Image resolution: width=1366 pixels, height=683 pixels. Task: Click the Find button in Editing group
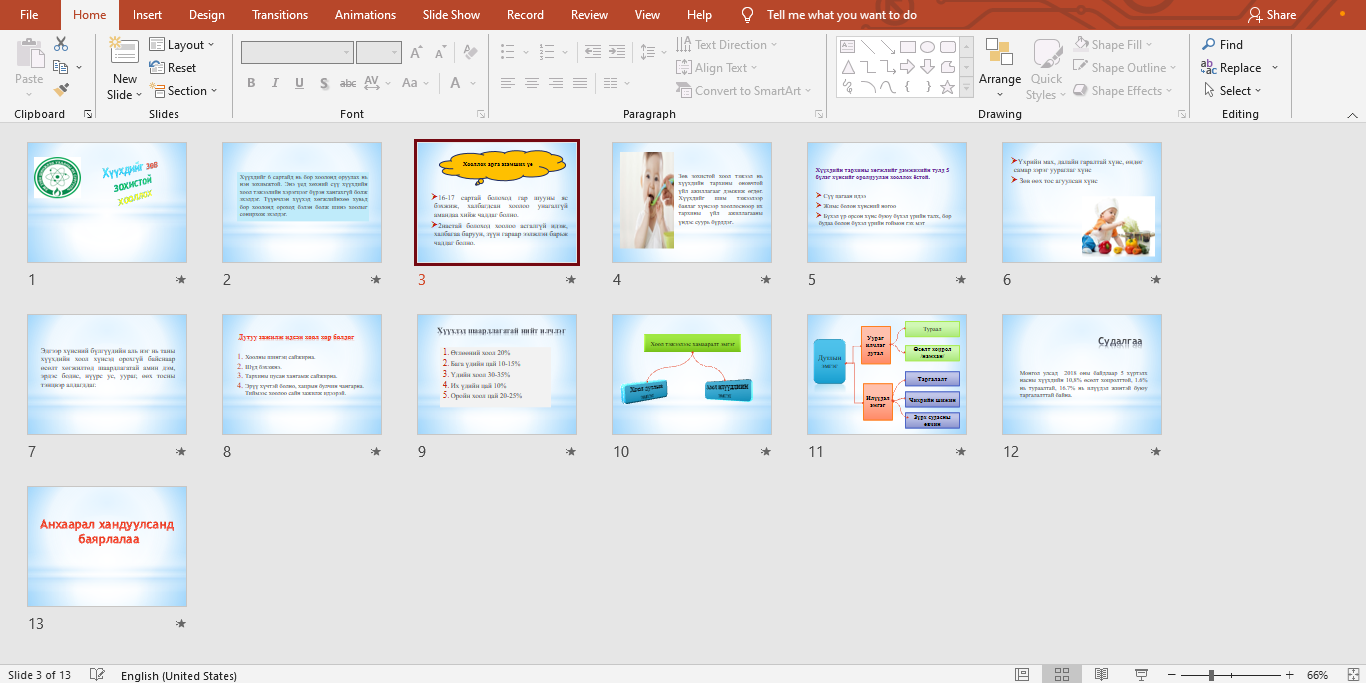[x=1222, y=45]
